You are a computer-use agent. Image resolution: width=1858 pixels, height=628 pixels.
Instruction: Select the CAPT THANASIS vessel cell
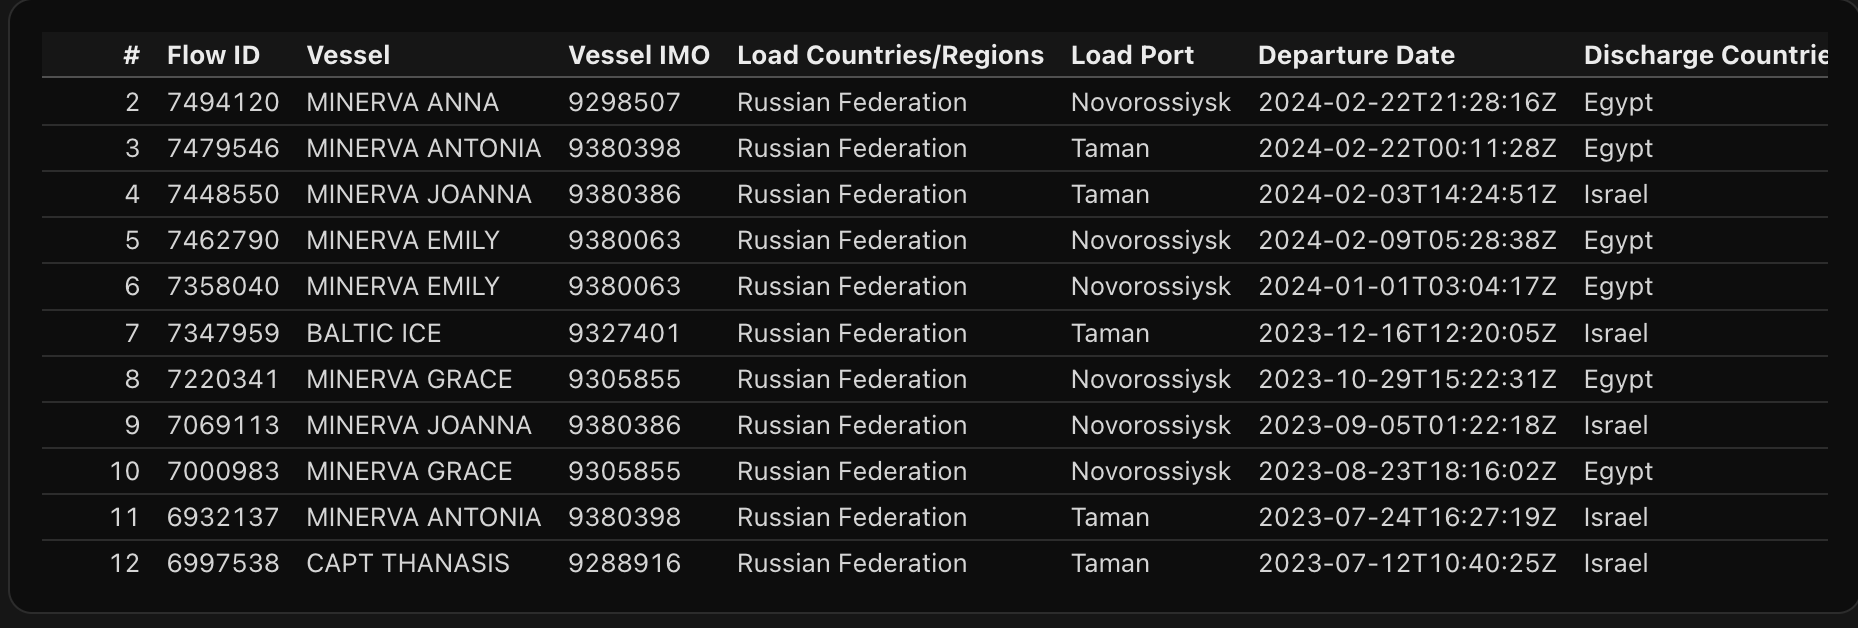click(408, 563)
